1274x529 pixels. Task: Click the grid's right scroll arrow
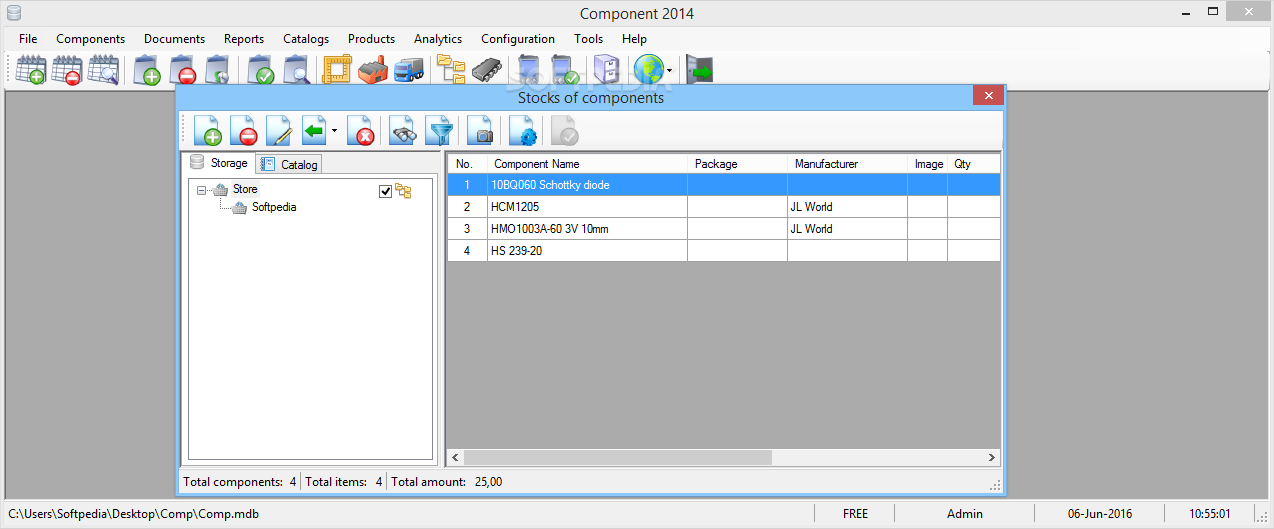tap(992, 457)
